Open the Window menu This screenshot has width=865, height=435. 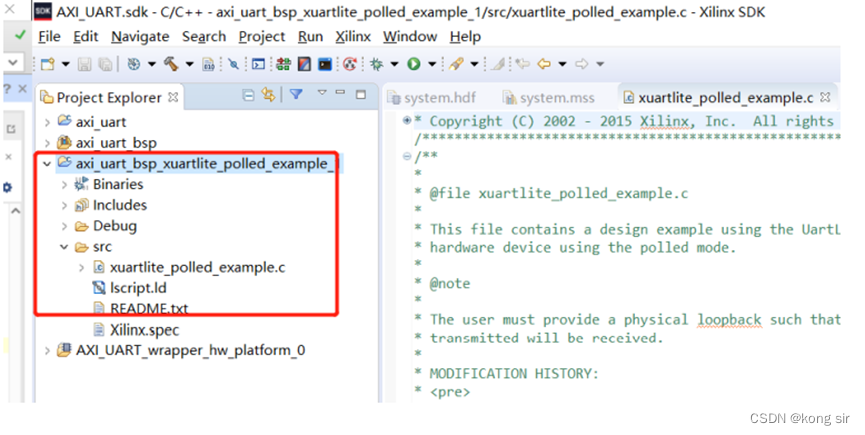(410, 36)
